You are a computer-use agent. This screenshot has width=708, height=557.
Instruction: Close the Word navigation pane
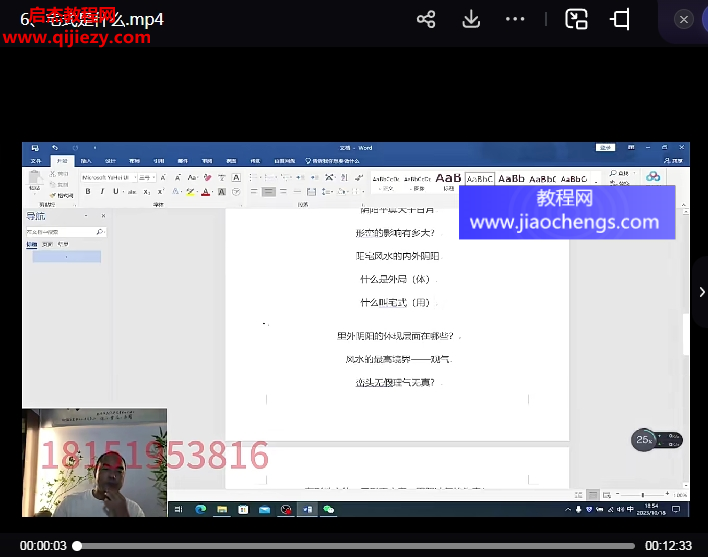[103, 216]
